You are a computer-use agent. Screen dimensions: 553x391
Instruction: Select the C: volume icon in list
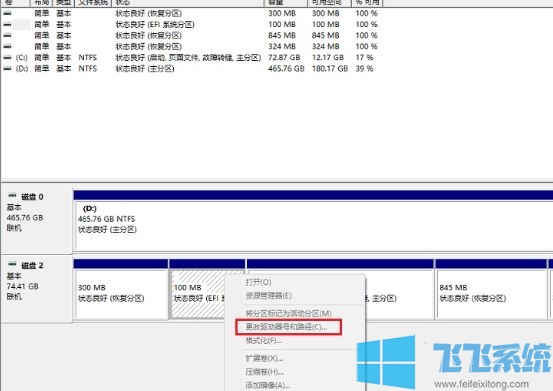(7, 57)
